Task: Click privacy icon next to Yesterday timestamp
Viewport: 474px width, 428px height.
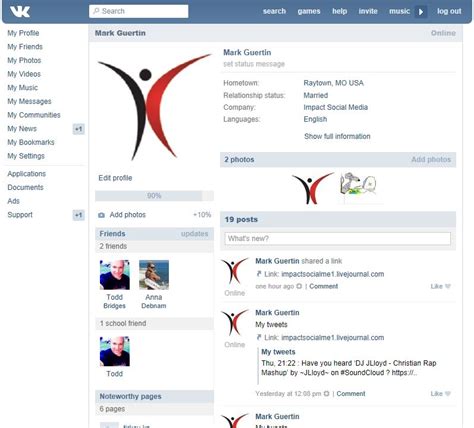Action: click(x=326, y=394)
